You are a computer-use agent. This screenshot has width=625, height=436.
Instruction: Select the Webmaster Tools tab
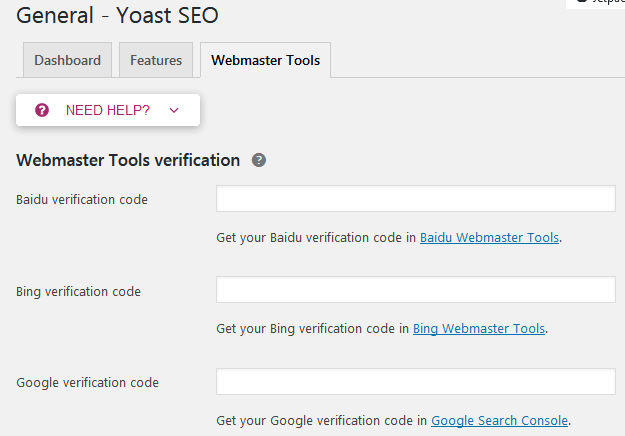265,60
